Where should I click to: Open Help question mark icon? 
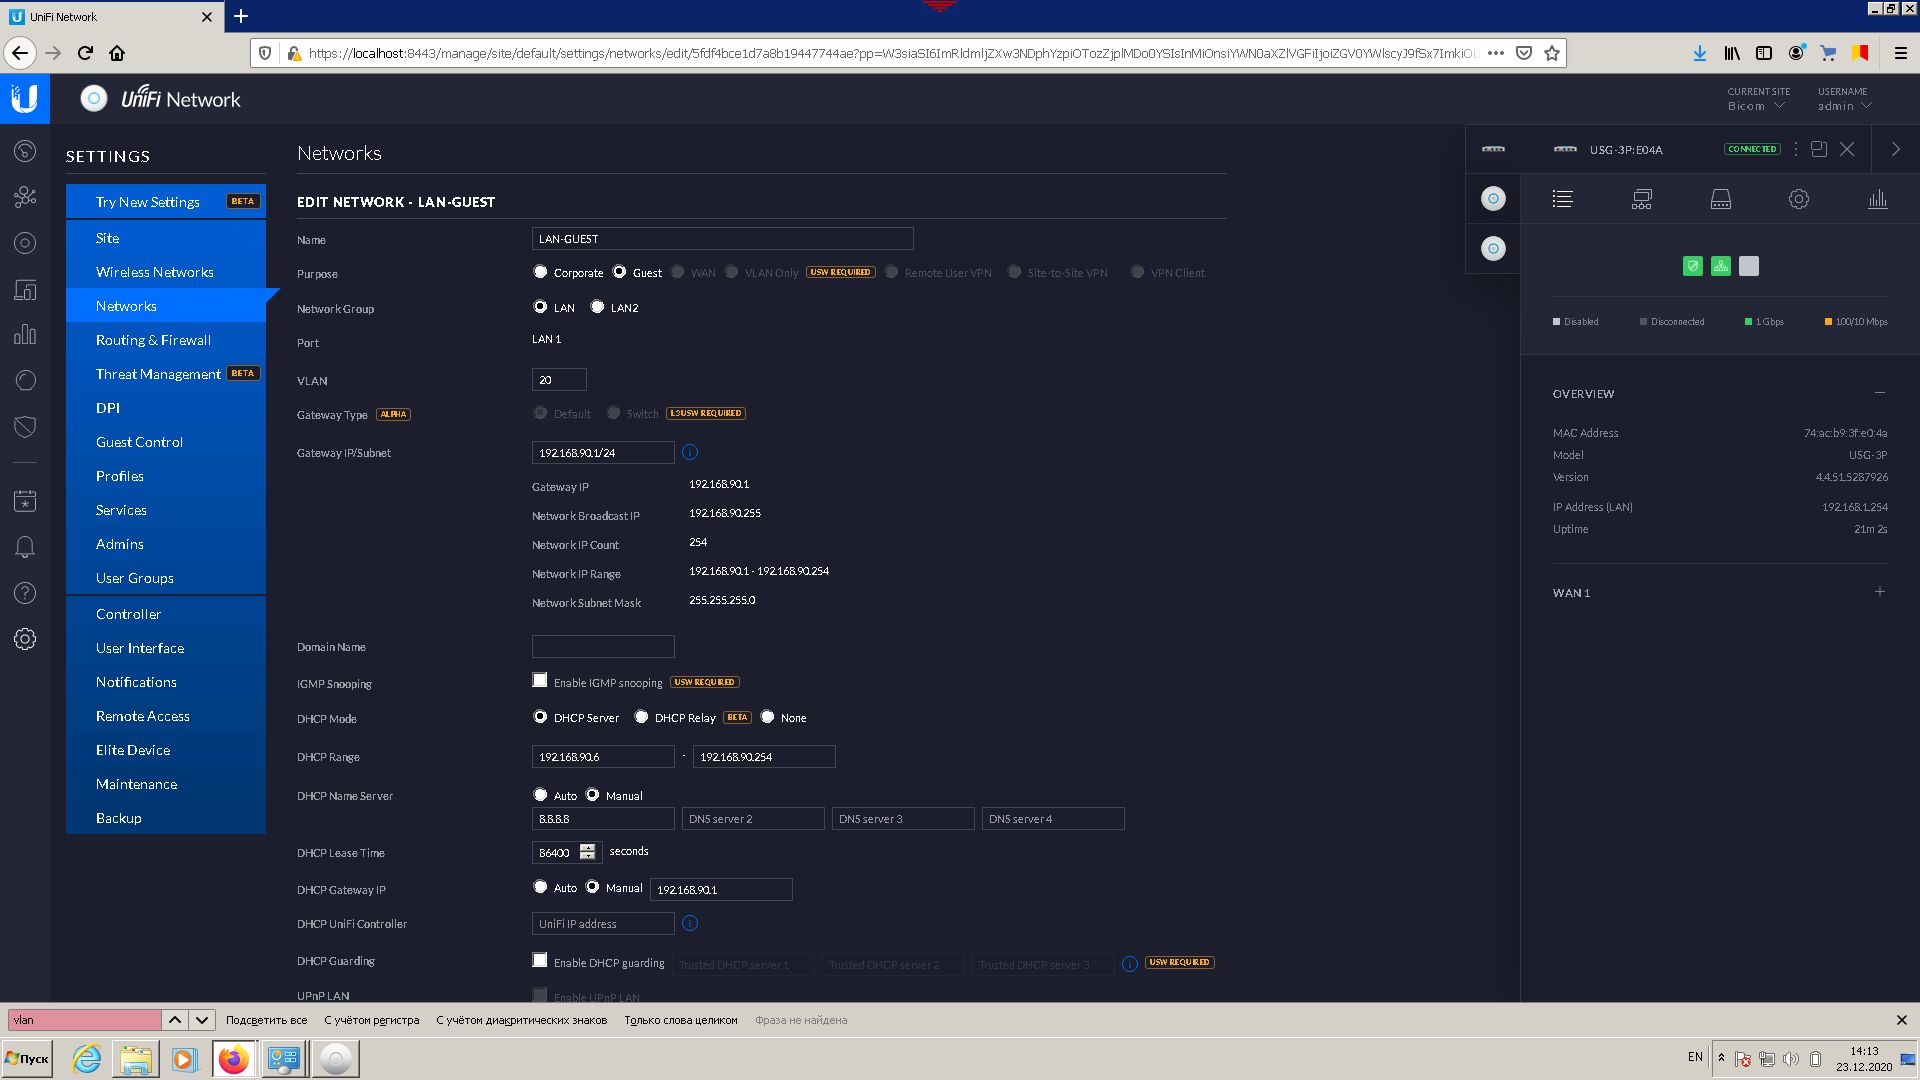(25, 593)
